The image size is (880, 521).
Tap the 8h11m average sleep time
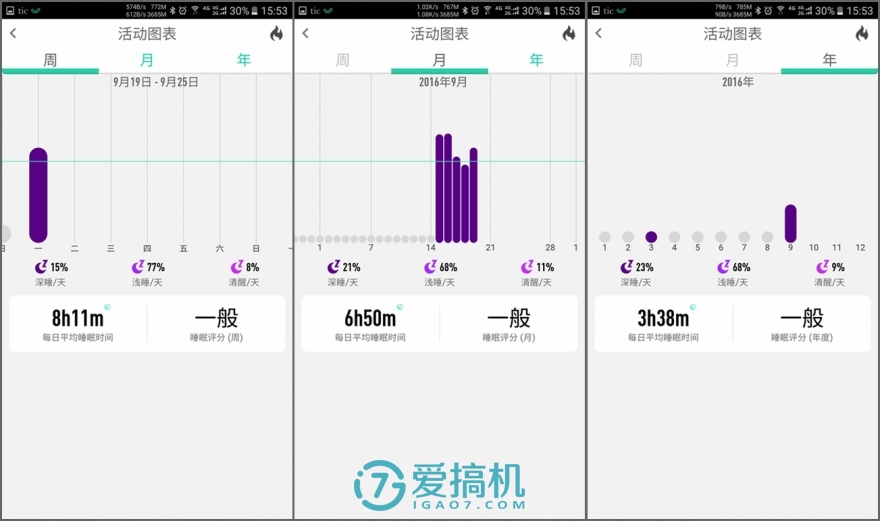point(78,318)
